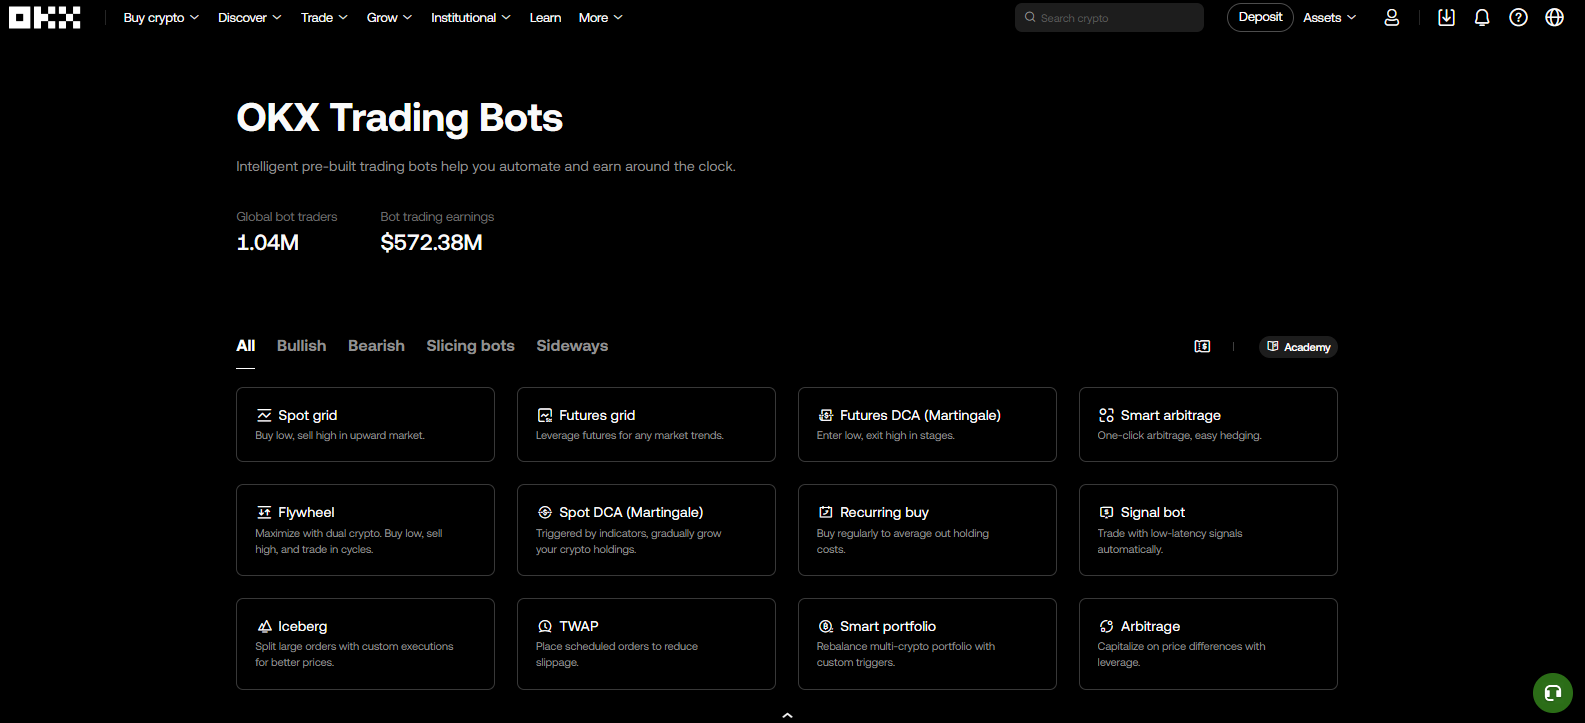Viewport: 1585px width, 723px height.
Task: Click the magnifier icon in search bar
Action: click(x=1030, y=17)
